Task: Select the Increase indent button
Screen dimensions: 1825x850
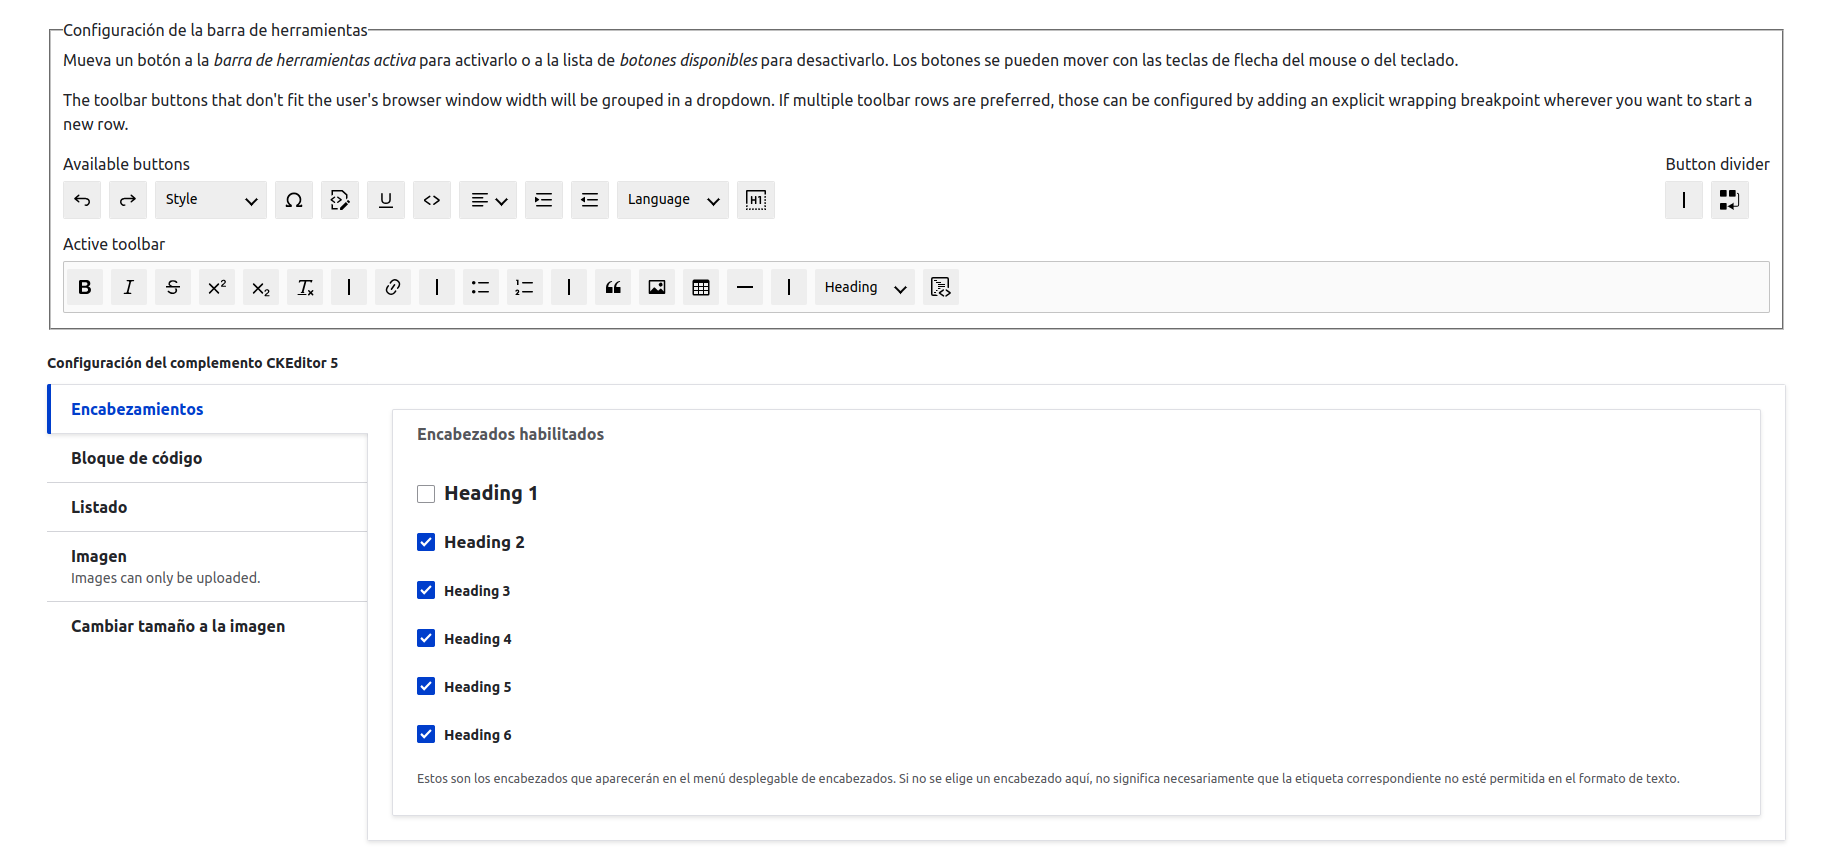Action: click(x=544, y=200)
